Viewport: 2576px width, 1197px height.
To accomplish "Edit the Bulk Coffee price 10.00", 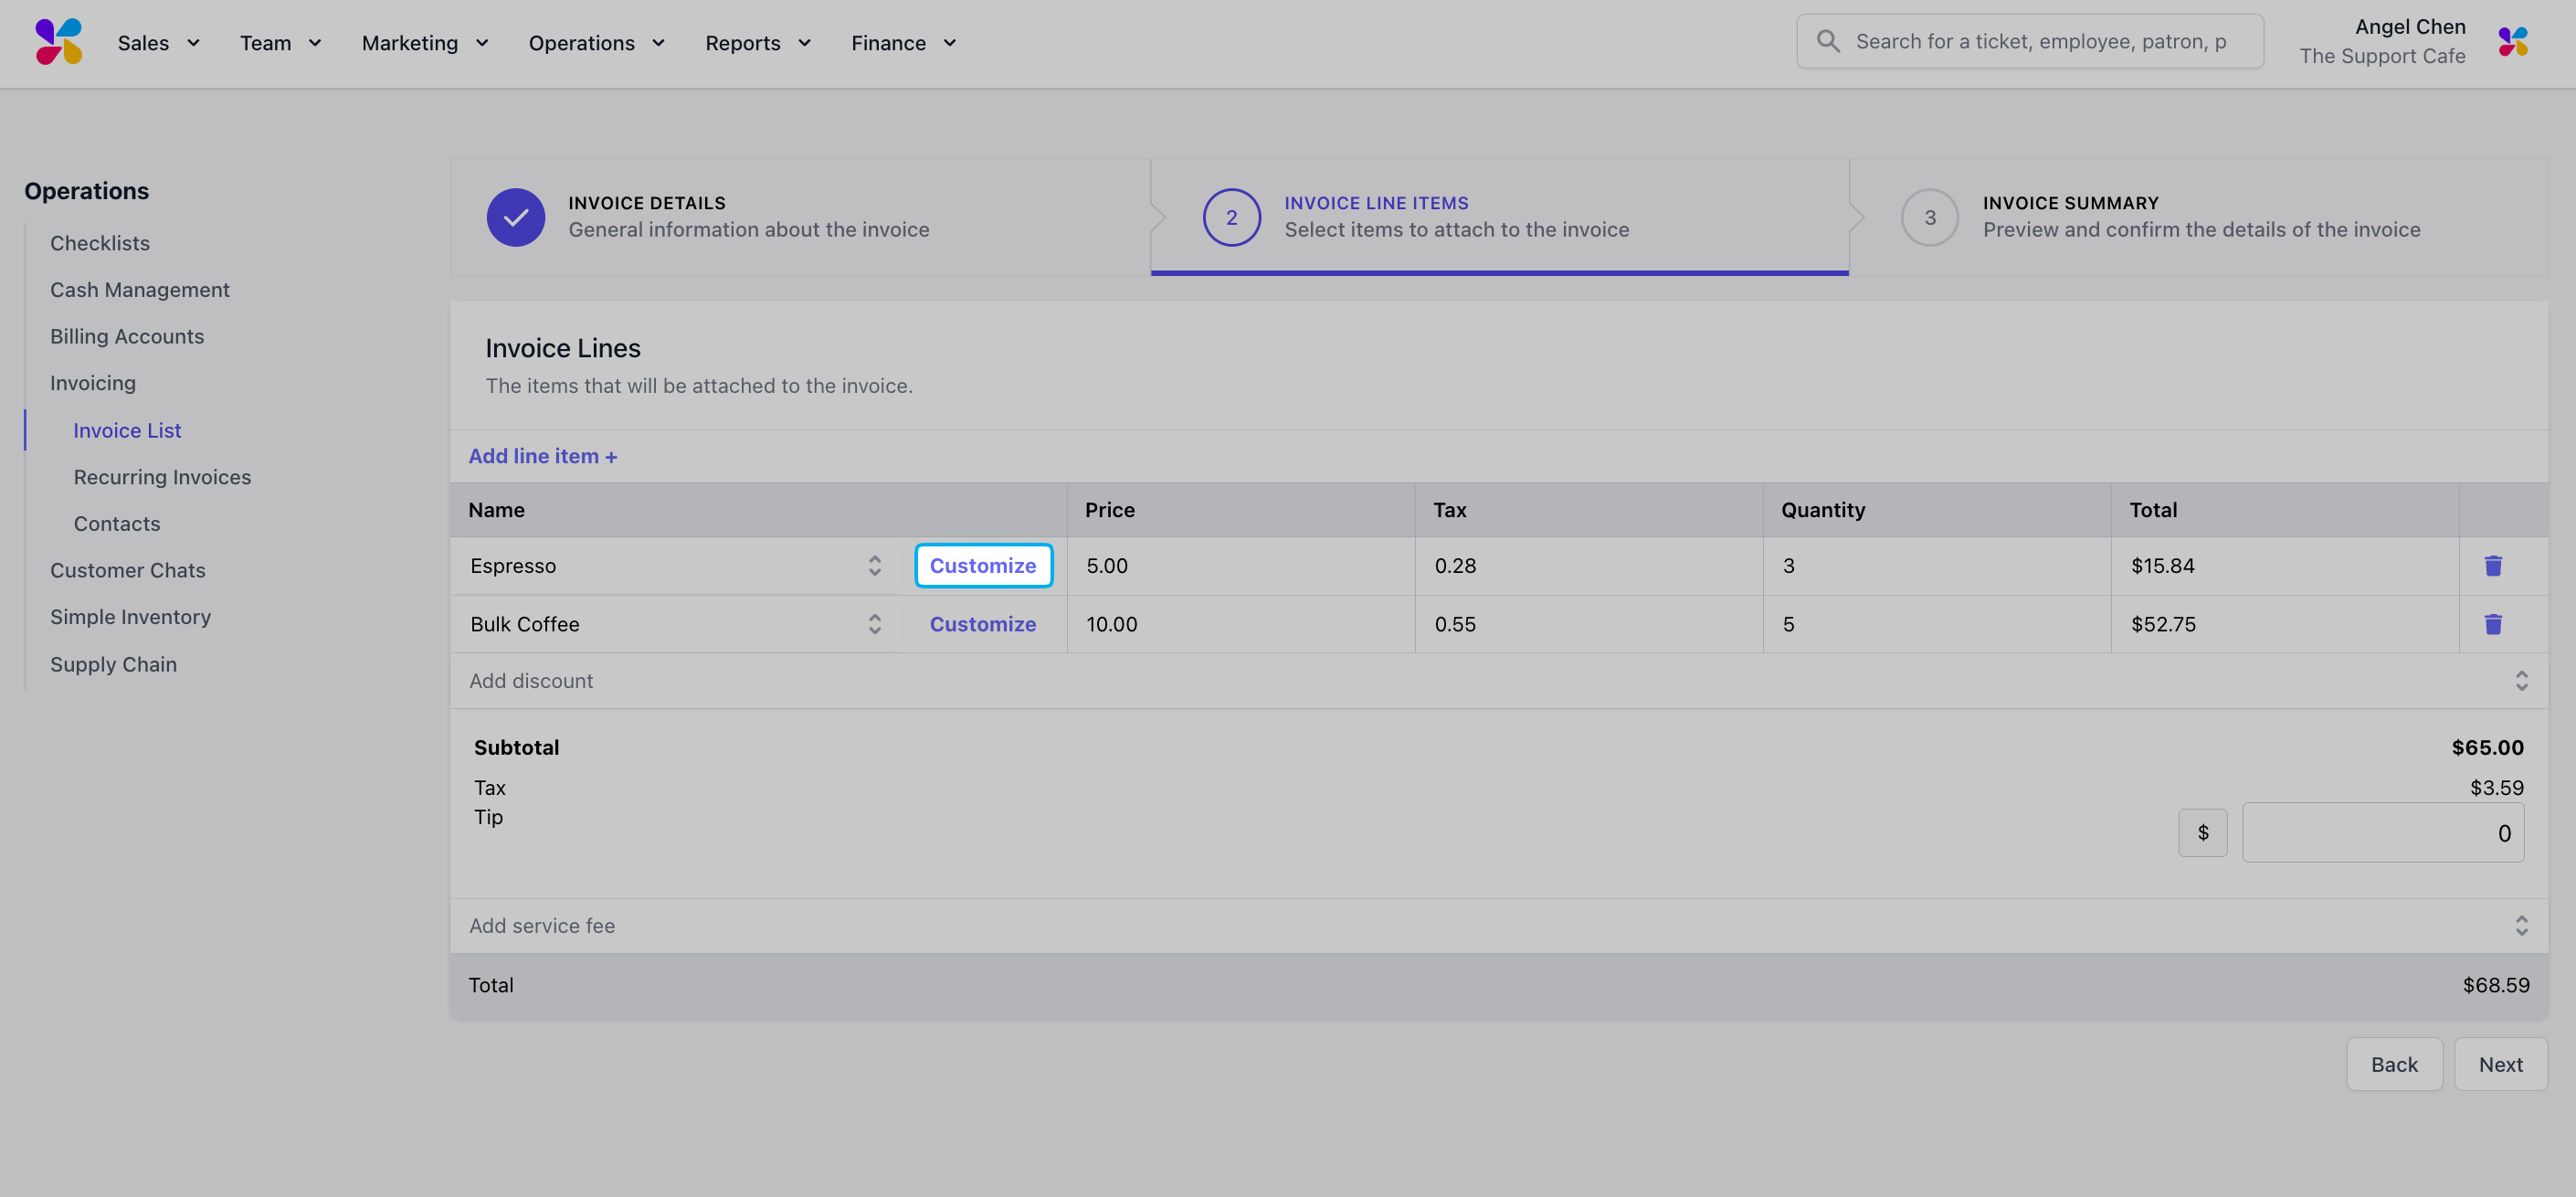I will pos(1241,624).
